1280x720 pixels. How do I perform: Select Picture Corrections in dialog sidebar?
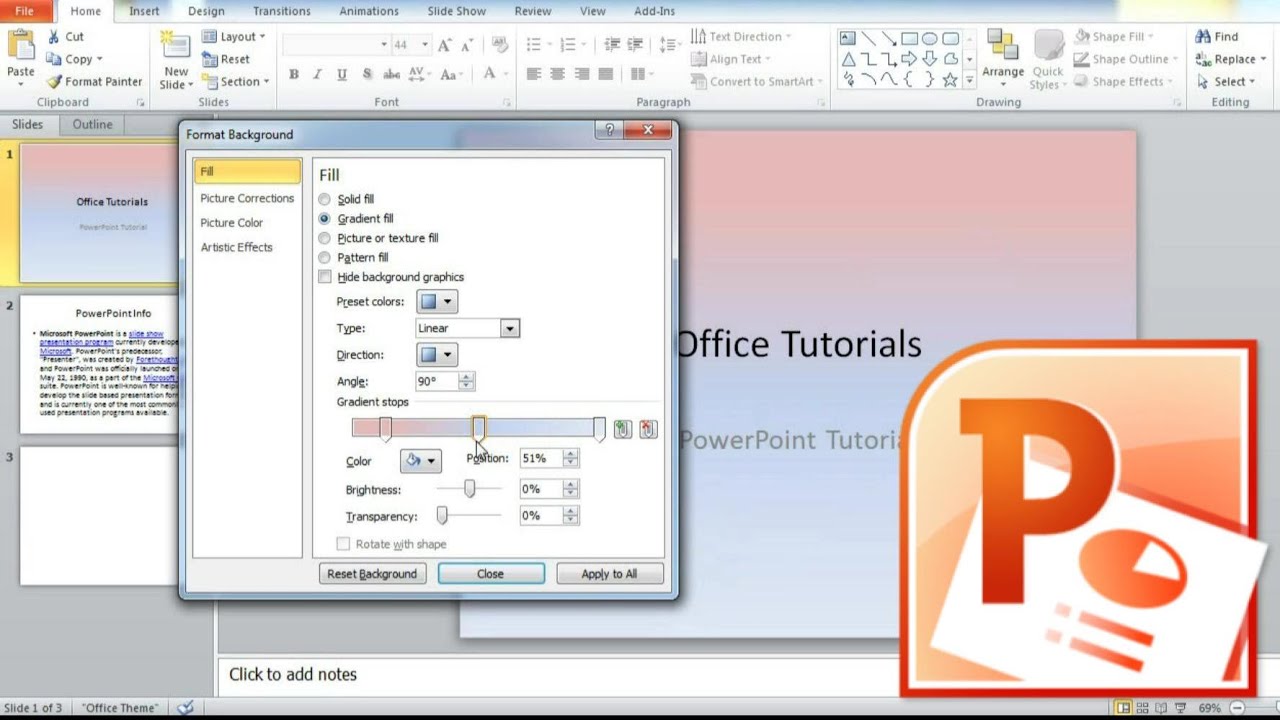pyautogui.click(x=247, y=198)
